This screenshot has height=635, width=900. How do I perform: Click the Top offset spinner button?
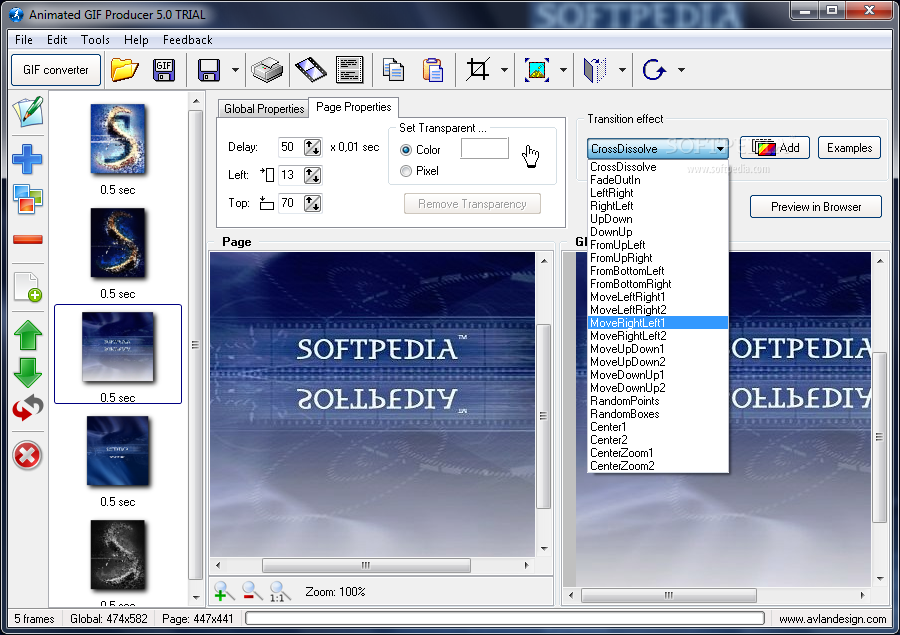coord(312,203)
